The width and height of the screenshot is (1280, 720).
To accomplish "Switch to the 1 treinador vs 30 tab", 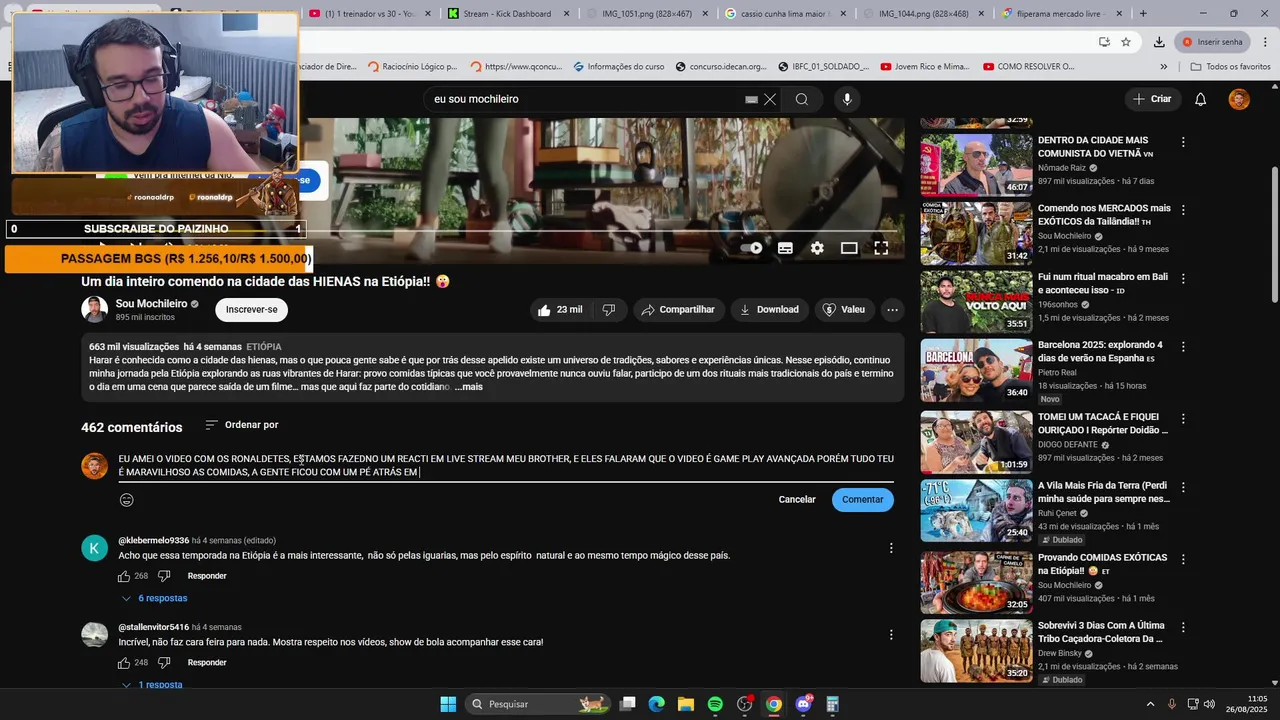I will (371, 14).
